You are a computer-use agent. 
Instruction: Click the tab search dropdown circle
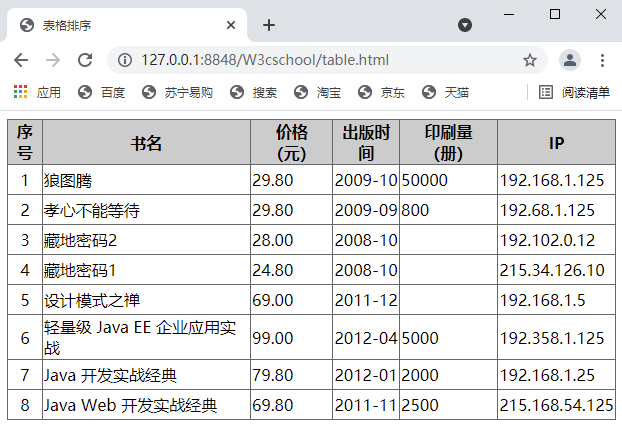coord(465,25)
